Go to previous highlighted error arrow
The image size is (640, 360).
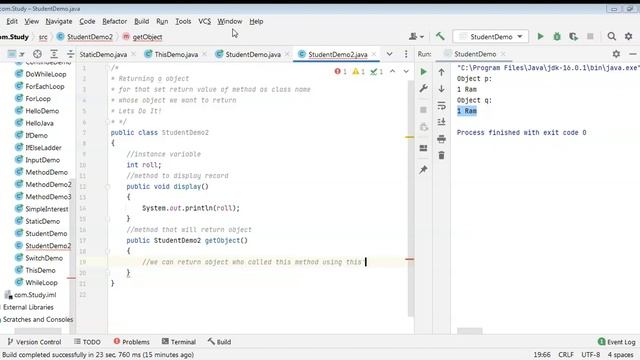click(393, 71)
